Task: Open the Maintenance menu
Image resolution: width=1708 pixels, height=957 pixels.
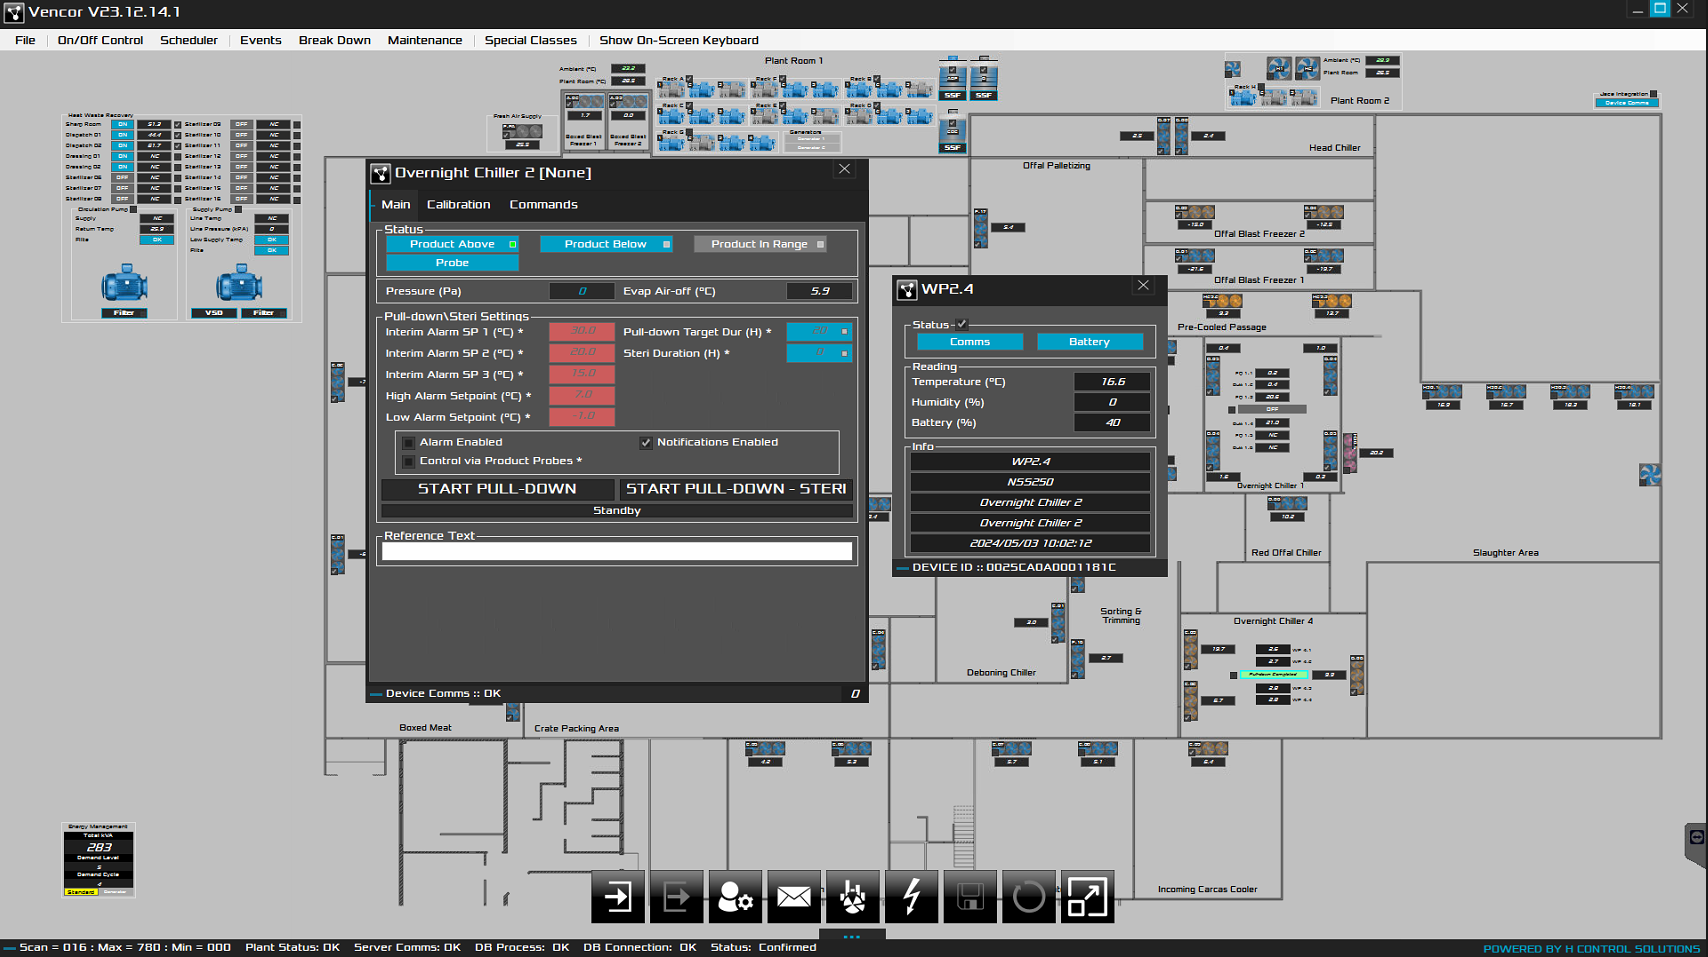Action: click(425, 40)
